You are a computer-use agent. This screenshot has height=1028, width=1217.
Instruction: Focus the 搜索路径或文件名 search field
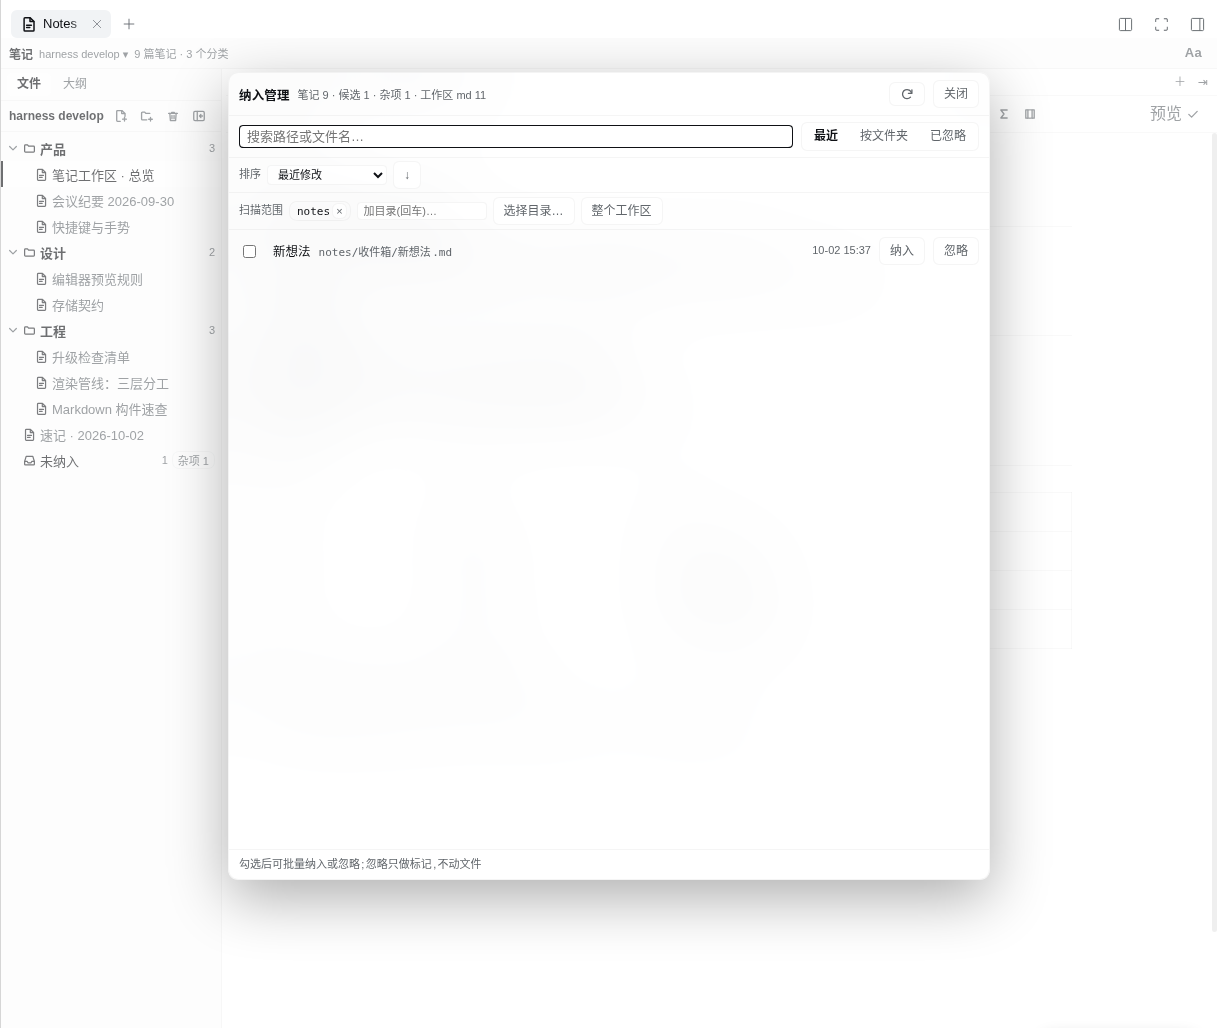click(x=516, y=136)
